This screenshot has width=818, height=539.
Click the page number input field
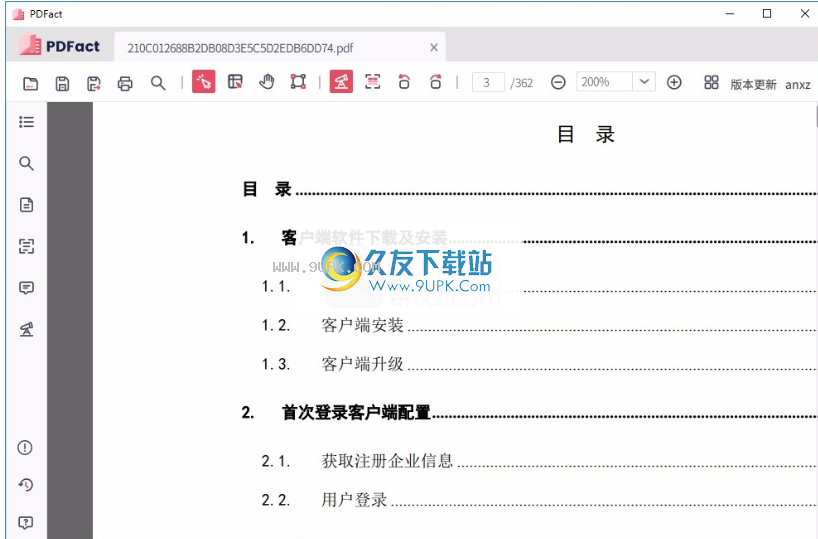[x=488, y=82]
